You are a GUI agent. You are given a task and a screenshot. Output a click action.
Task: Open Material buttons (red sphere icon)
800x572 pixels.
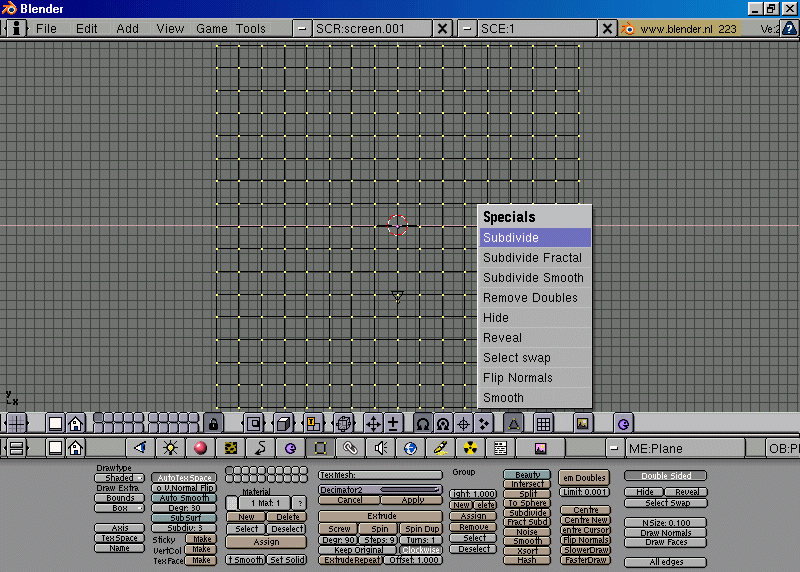point(201,448)
